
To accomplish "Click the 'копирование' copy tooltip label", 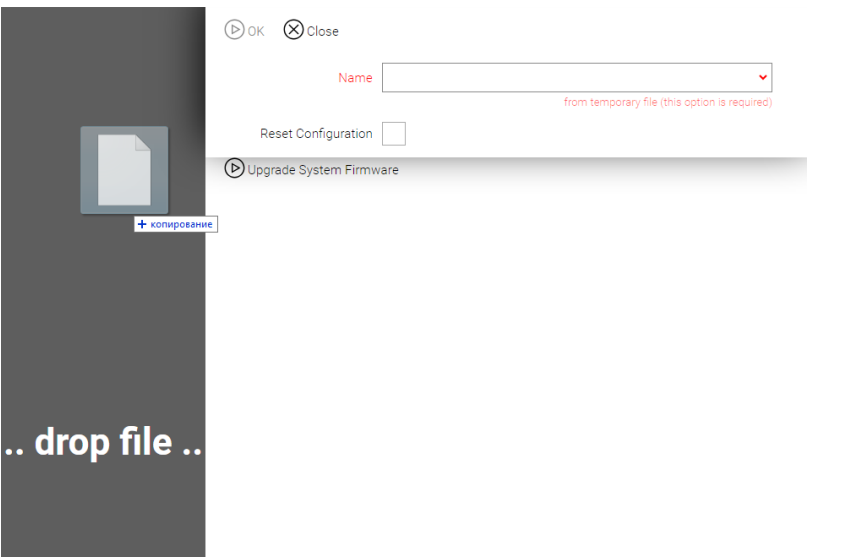I will tap(182, 225).
